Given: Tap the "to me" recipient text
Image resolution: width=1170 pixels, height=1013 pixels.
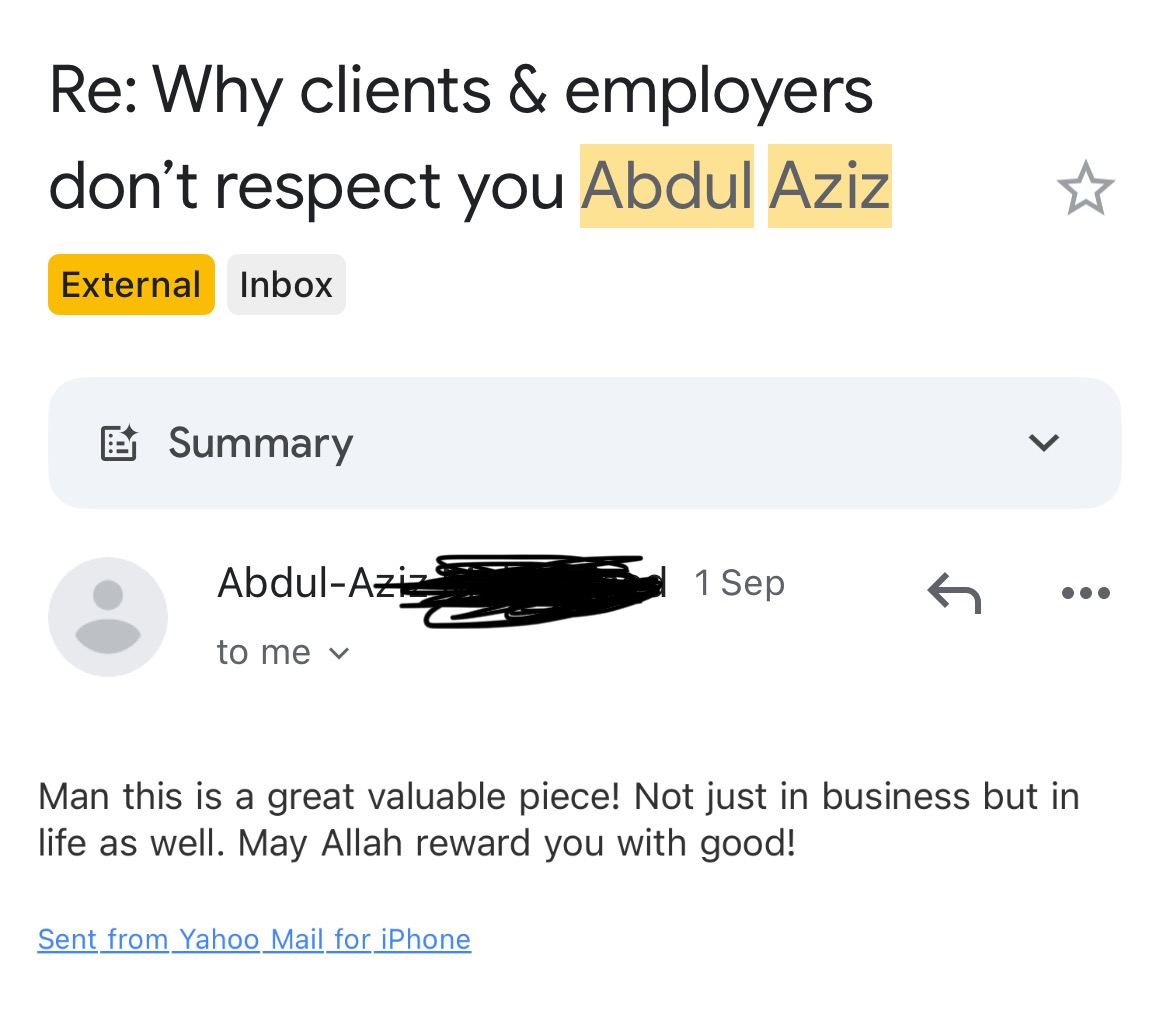Looking at the screenshot, I should point(263,652).
